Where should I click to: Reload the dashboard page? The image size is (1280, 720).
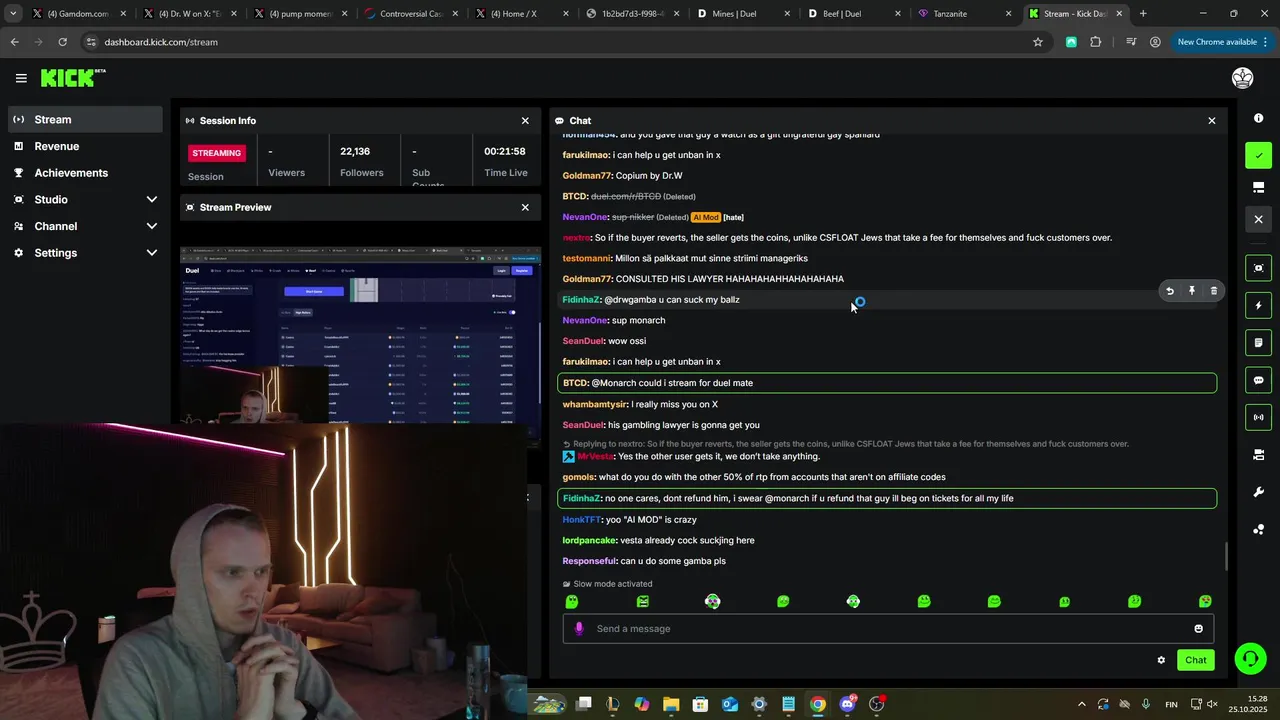coord(62,42)
